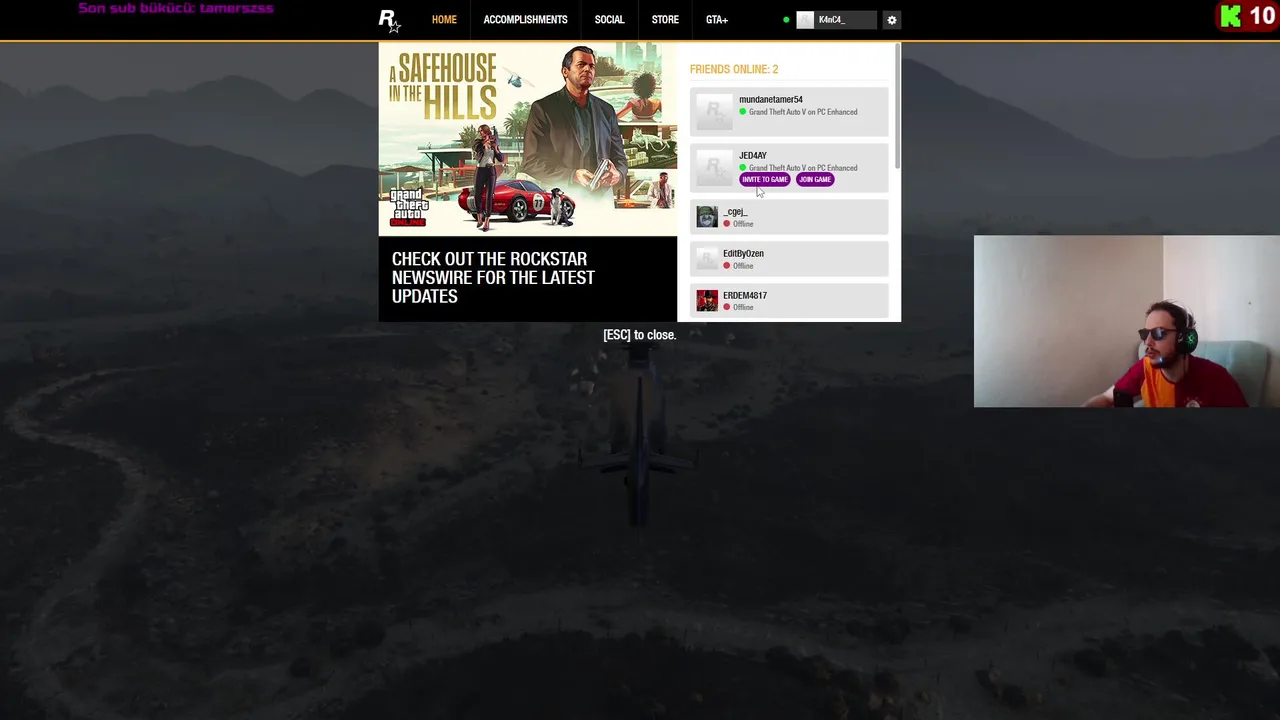
Task: Open the GTA+ tab
Action: click(x=717, y=20)
